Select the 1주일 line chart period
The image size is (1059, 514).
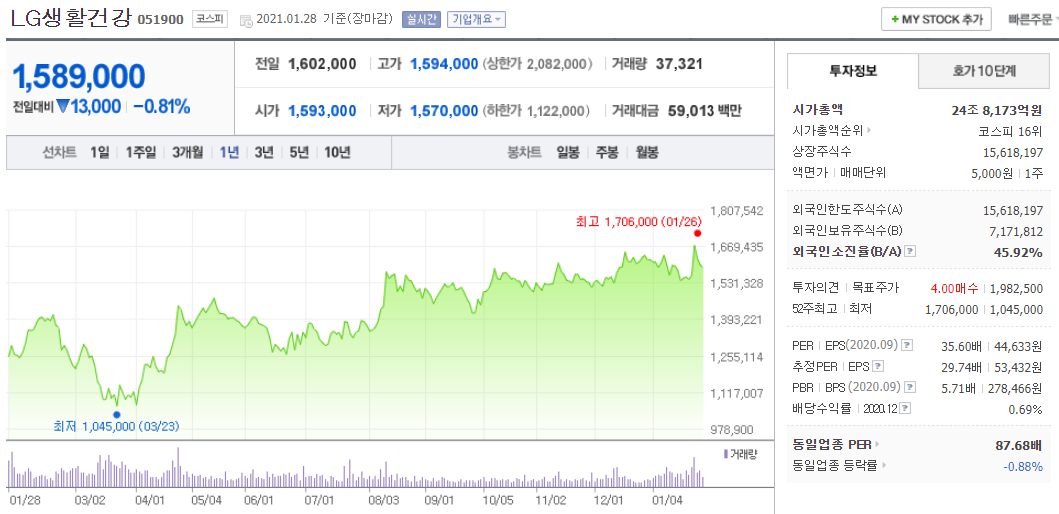click(140, 153)
